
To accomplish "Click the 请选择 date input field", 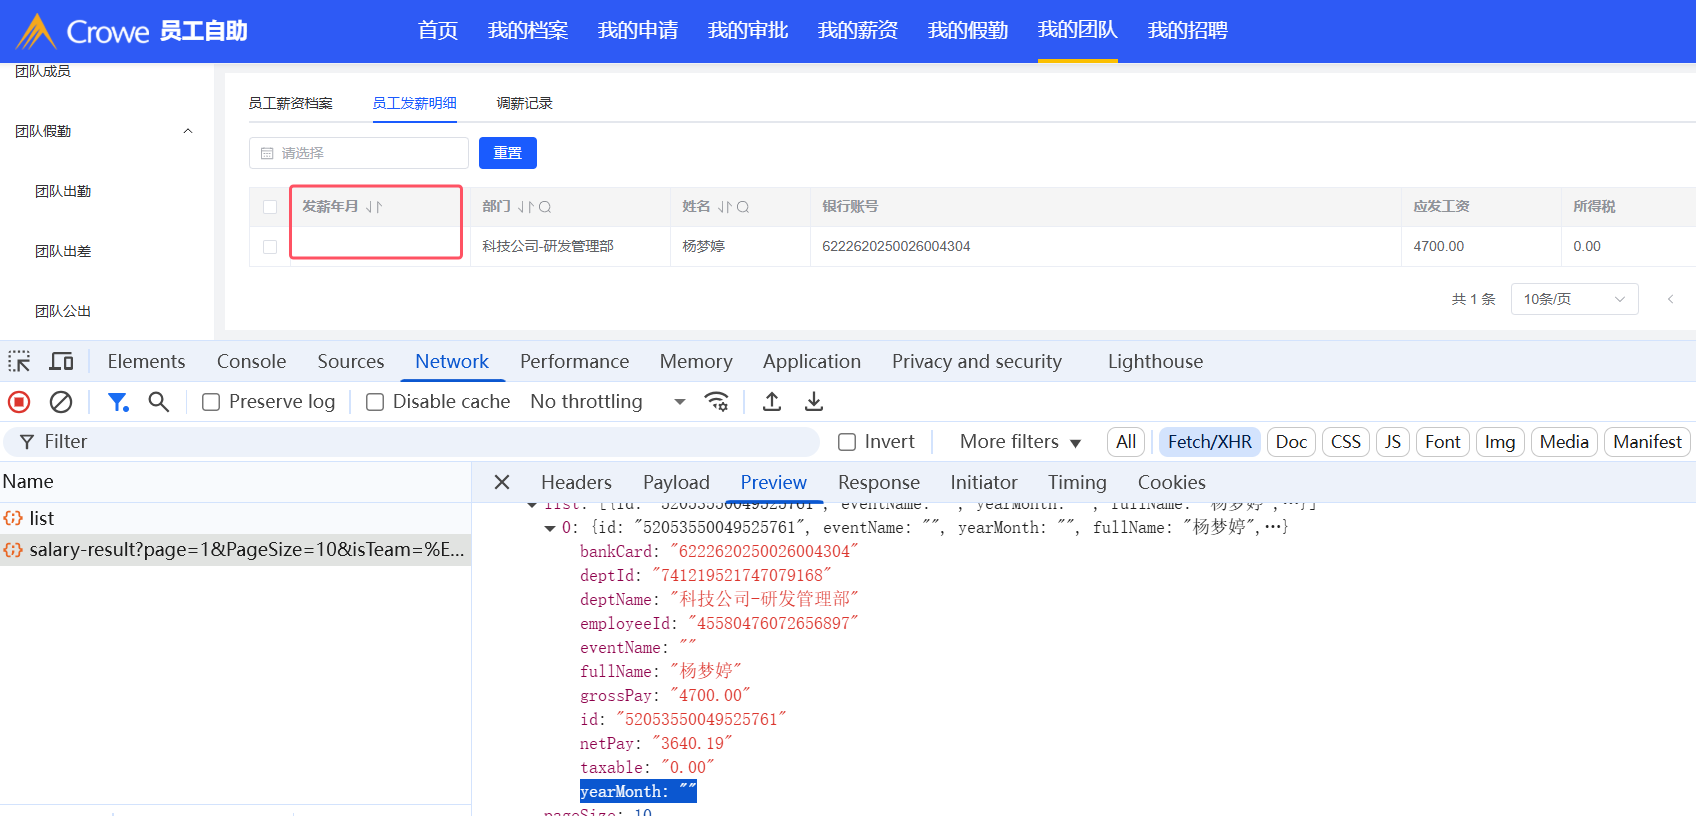I will (359, 153).
